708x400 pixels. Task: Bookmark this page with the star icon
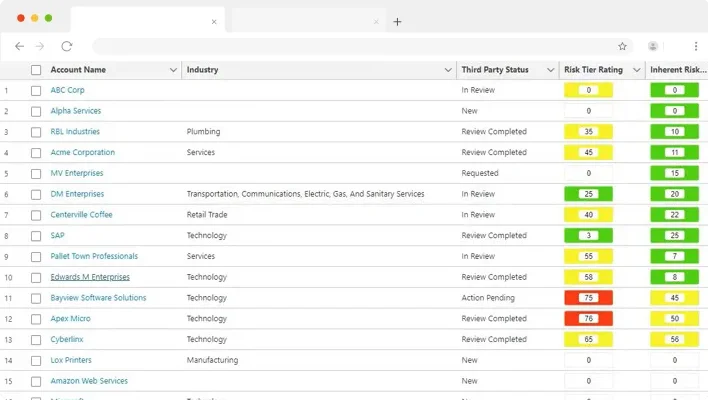[622, 46]
